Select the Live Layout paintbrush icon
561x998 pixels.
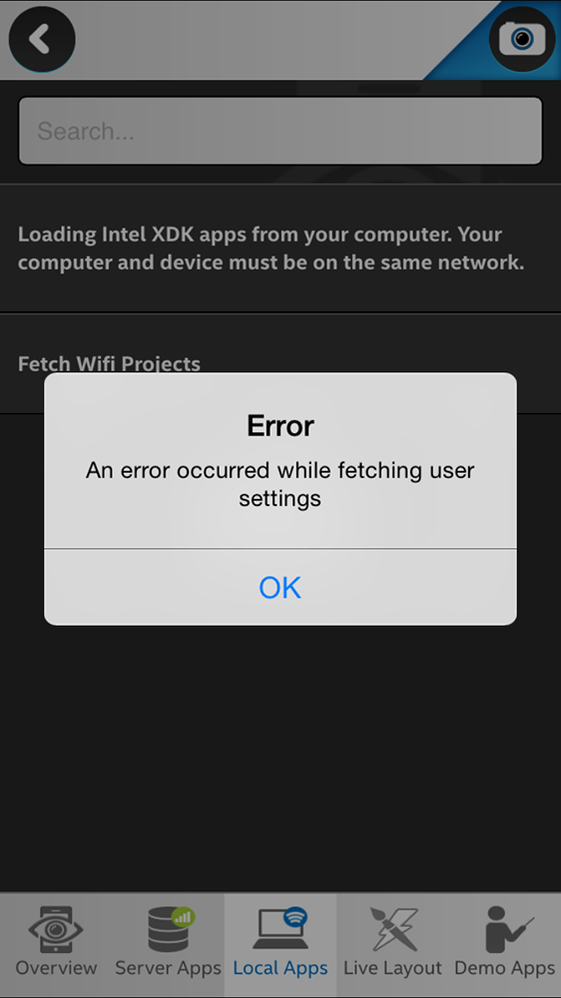(x=393, y=929)
